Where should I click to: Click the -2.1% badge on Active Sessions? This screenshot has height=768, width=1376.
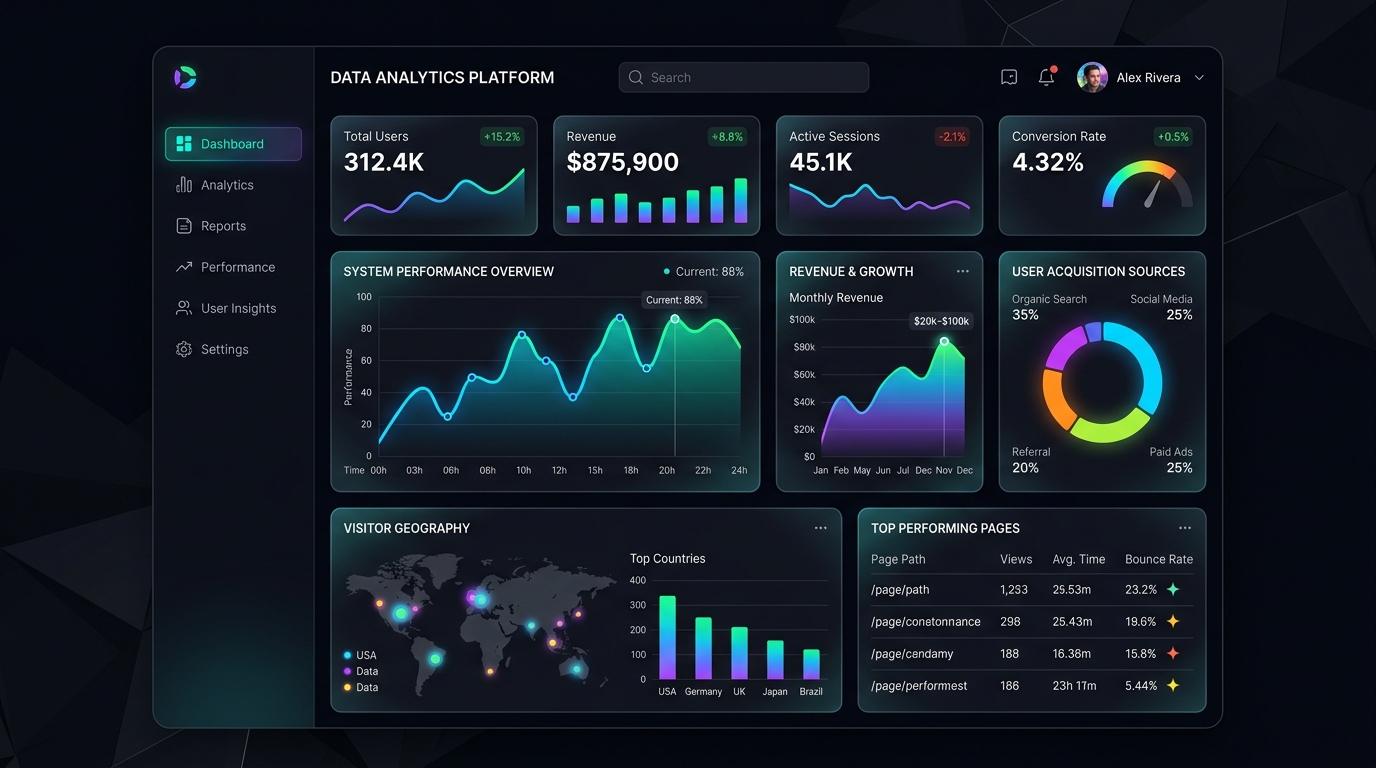pyautogui.click(x=951, y=137)
